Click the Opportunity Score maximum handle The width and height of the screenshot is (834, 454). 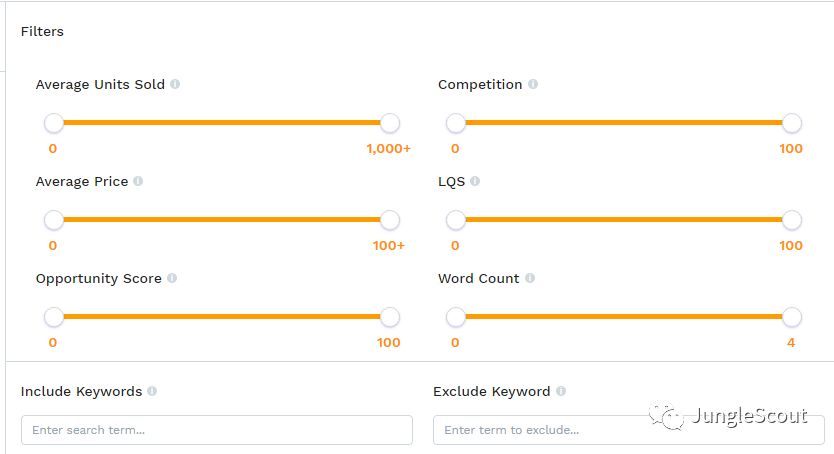[390, 317]
